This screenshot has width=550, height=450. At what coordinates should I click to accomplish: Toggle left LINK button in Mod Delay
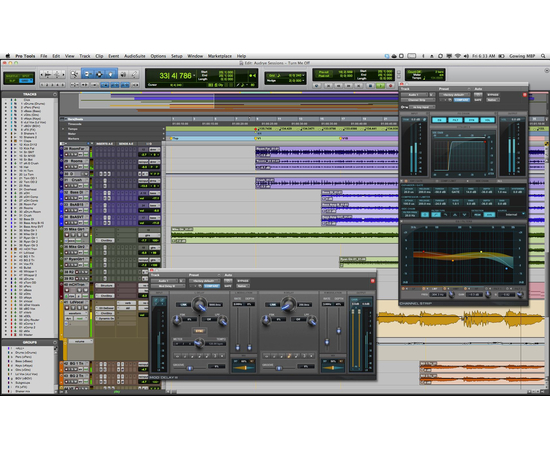coord(183,305)
